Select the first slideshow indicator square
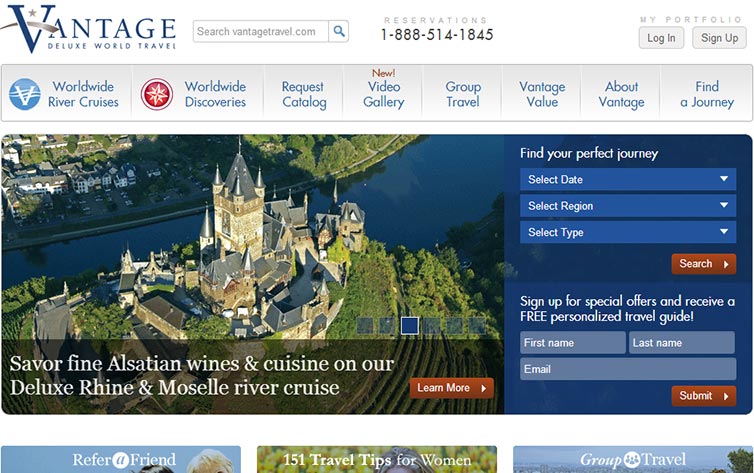 click(x=365, y=326)
